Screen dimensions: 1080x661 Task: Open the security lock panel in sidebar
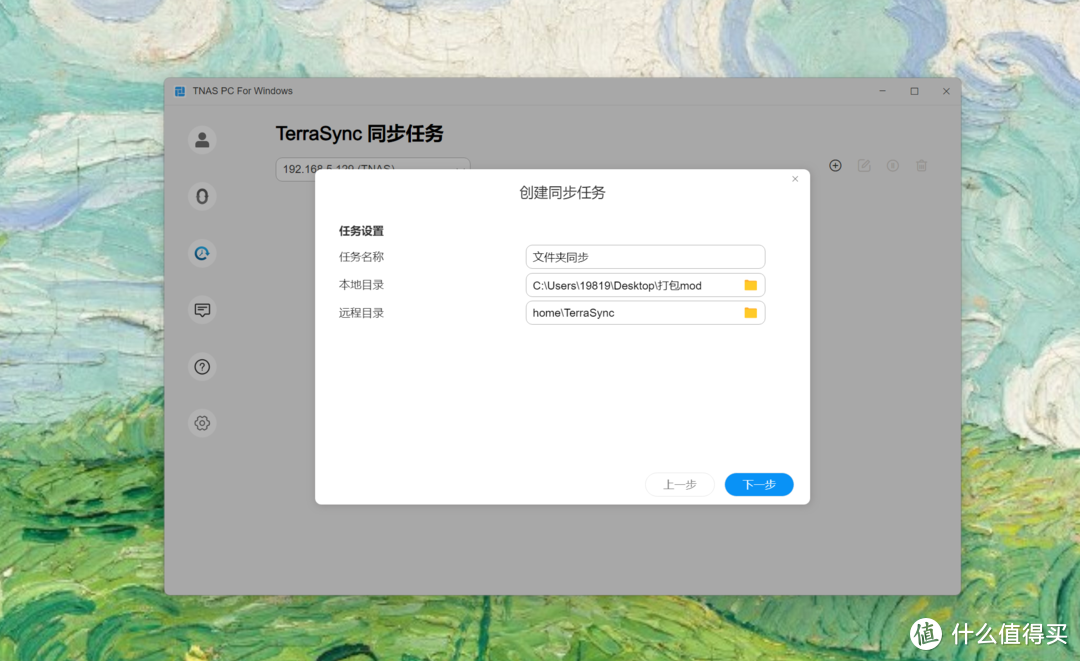(202, 197)
